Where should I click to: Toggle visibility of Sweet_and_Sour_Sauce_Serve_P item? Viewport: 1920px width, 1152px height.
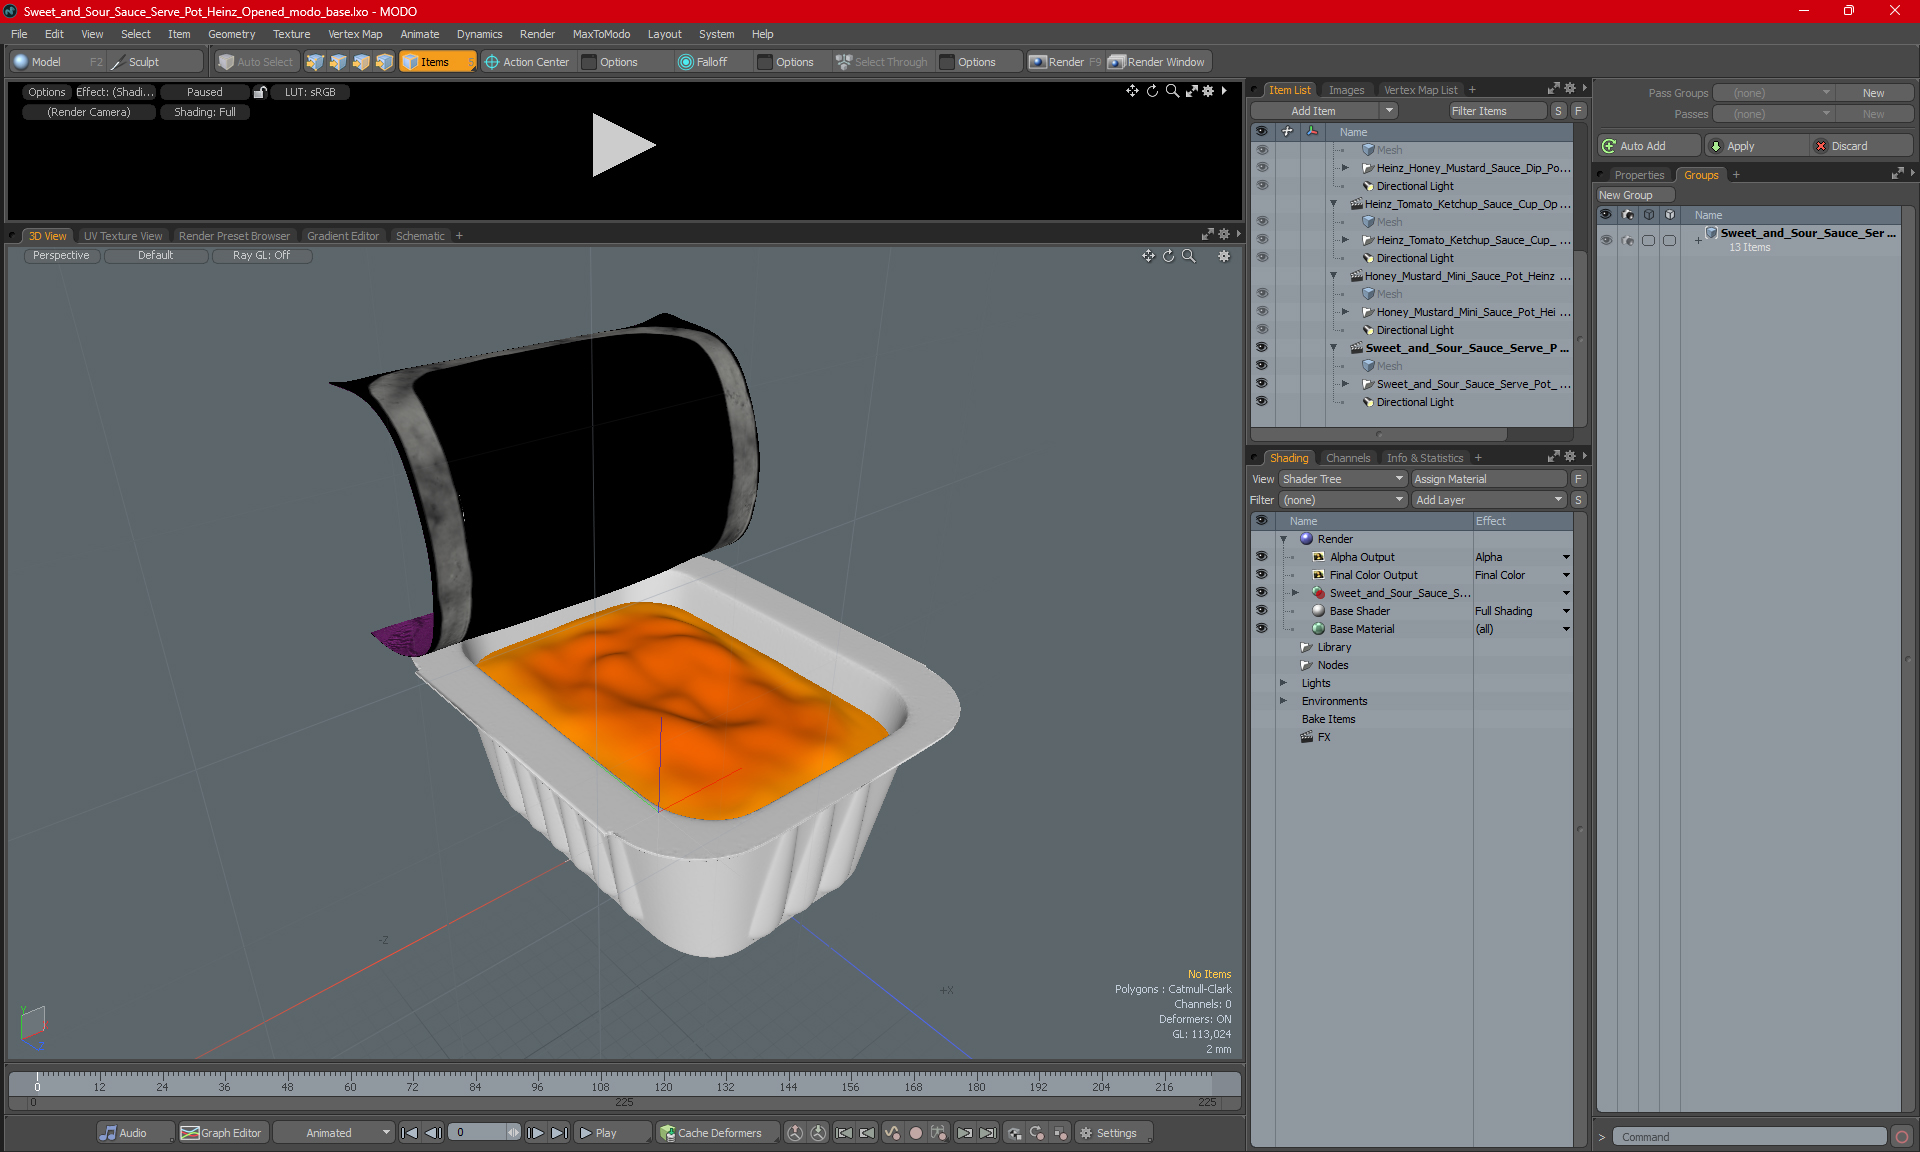[x=1261, y=348]
